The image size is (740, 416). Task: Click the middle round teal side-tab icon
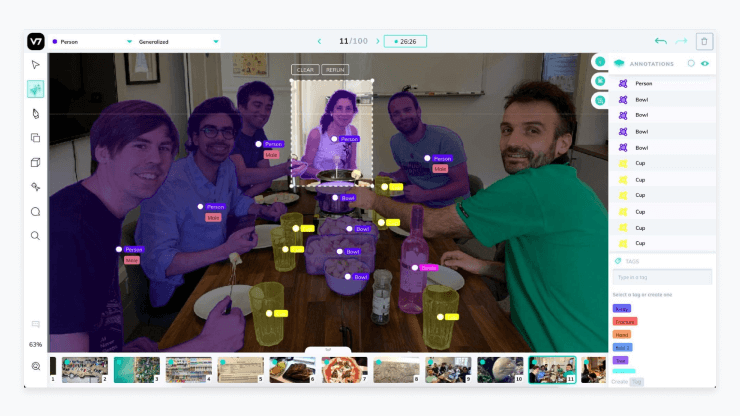600,81
